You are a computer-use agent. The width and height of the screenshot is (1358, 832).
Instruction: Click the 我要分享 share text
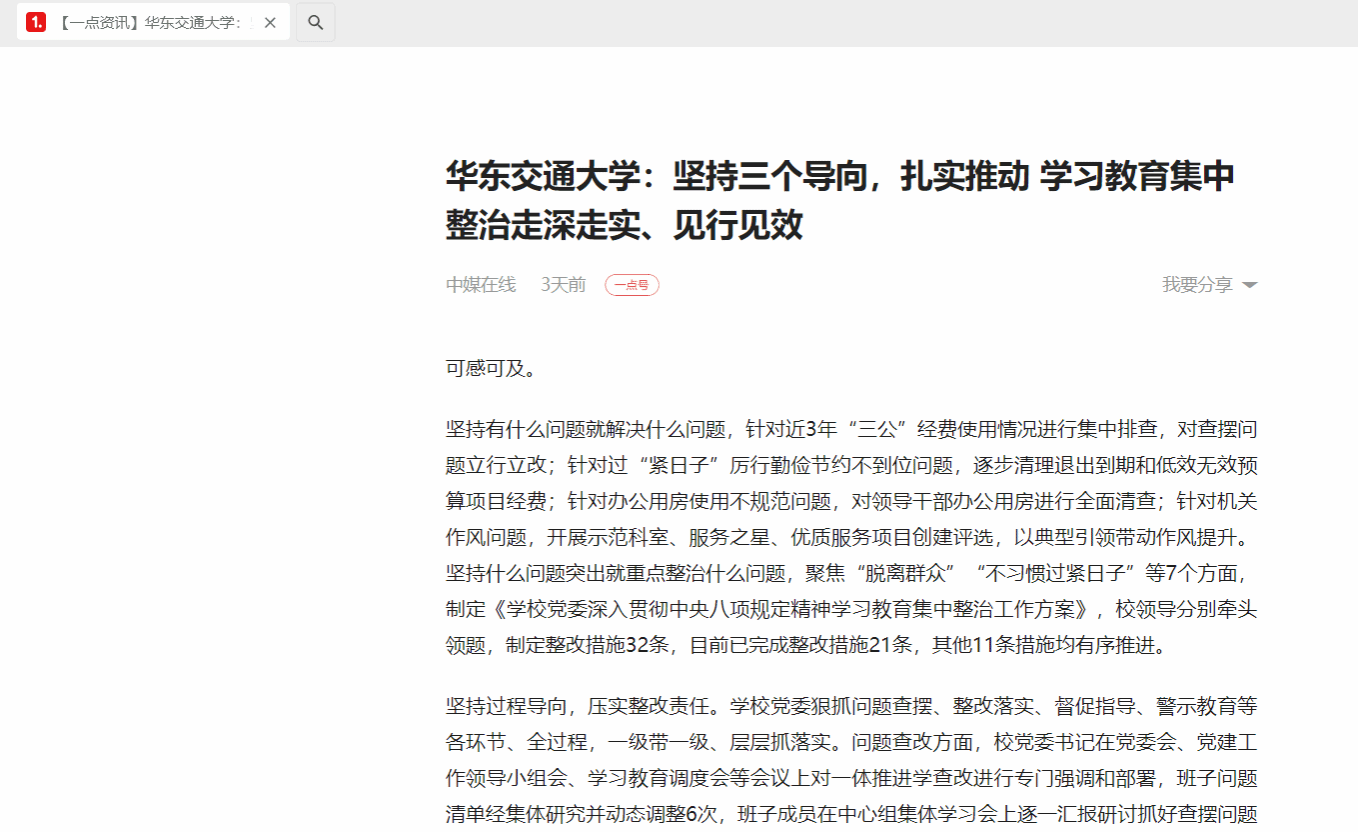point(1197,285)
